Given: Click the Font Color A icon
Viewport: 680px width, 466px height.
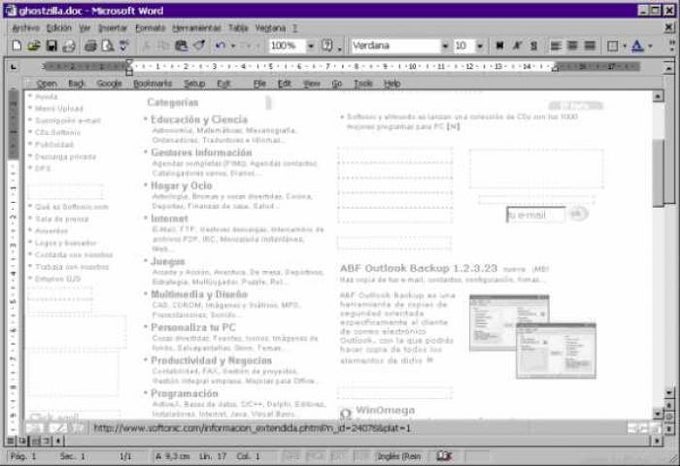Looking at the screenshot, I should point(638,46).
